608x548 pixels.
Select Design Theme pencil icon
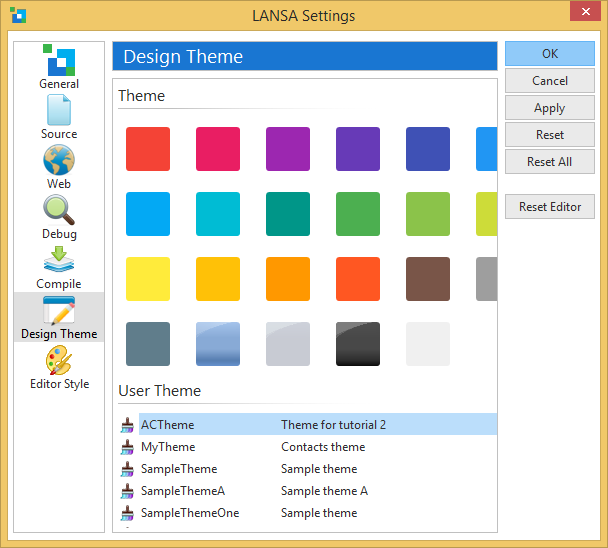tap(59, 310)
